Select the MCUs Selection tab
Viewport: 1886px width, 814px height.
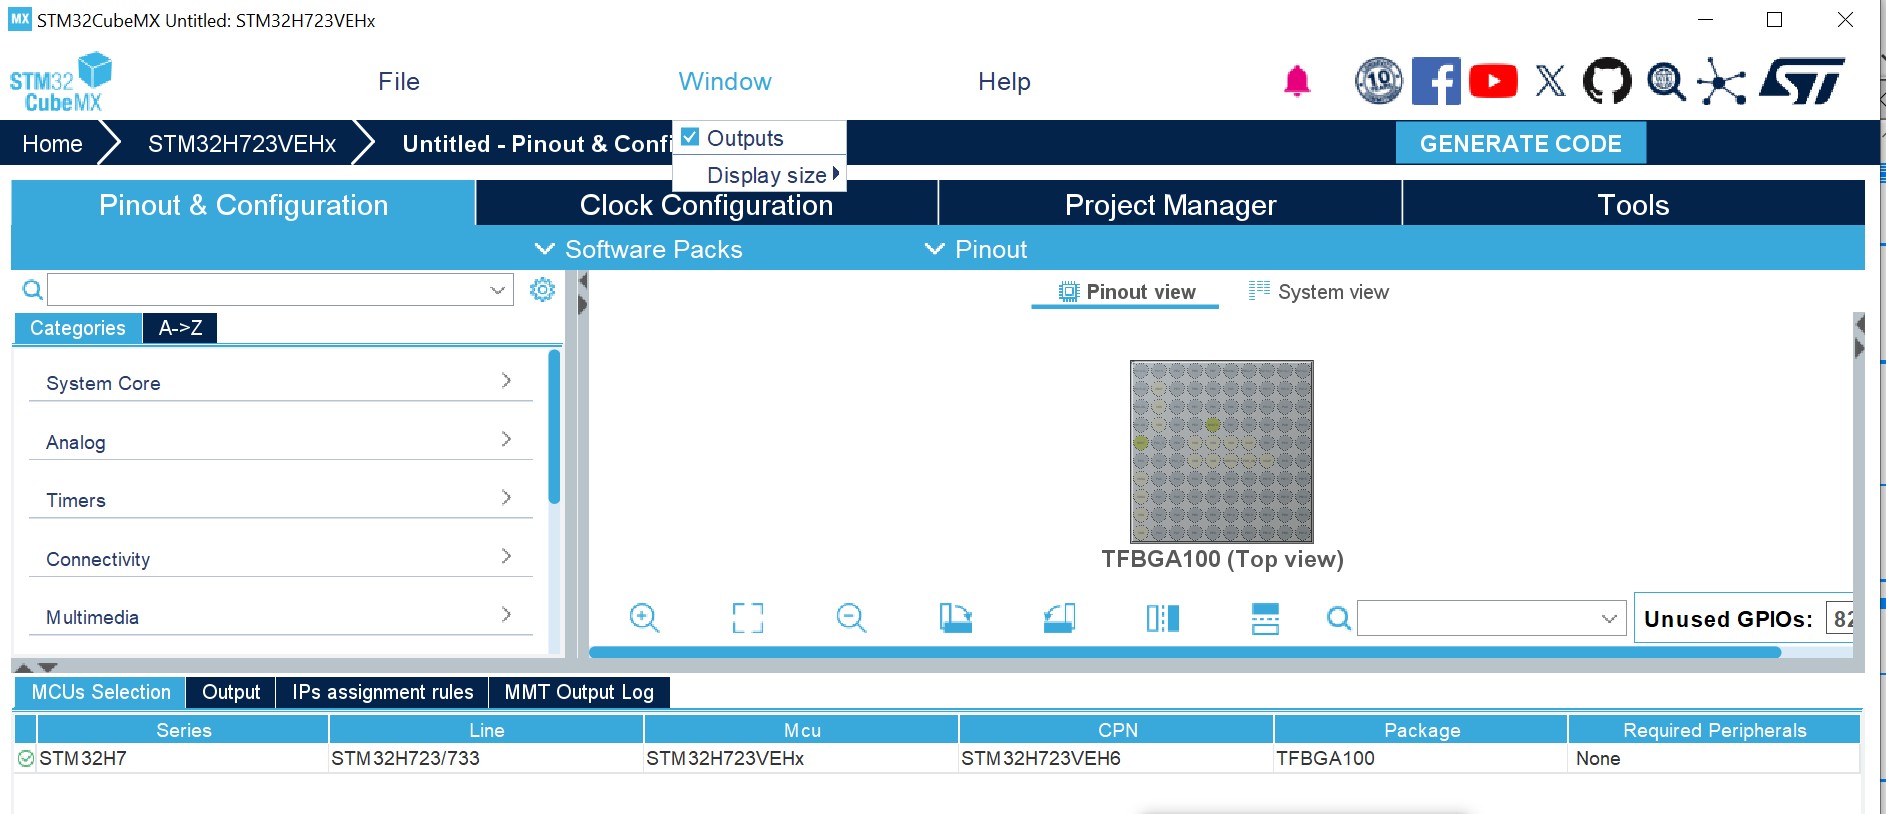[x=101, y=692]
